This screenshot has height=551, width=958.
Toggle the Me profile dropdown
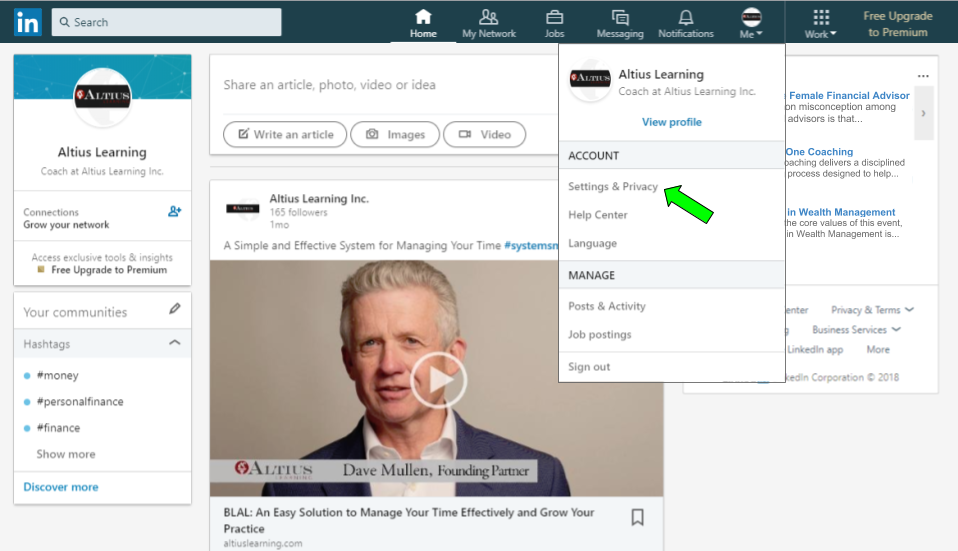(751, 23)
